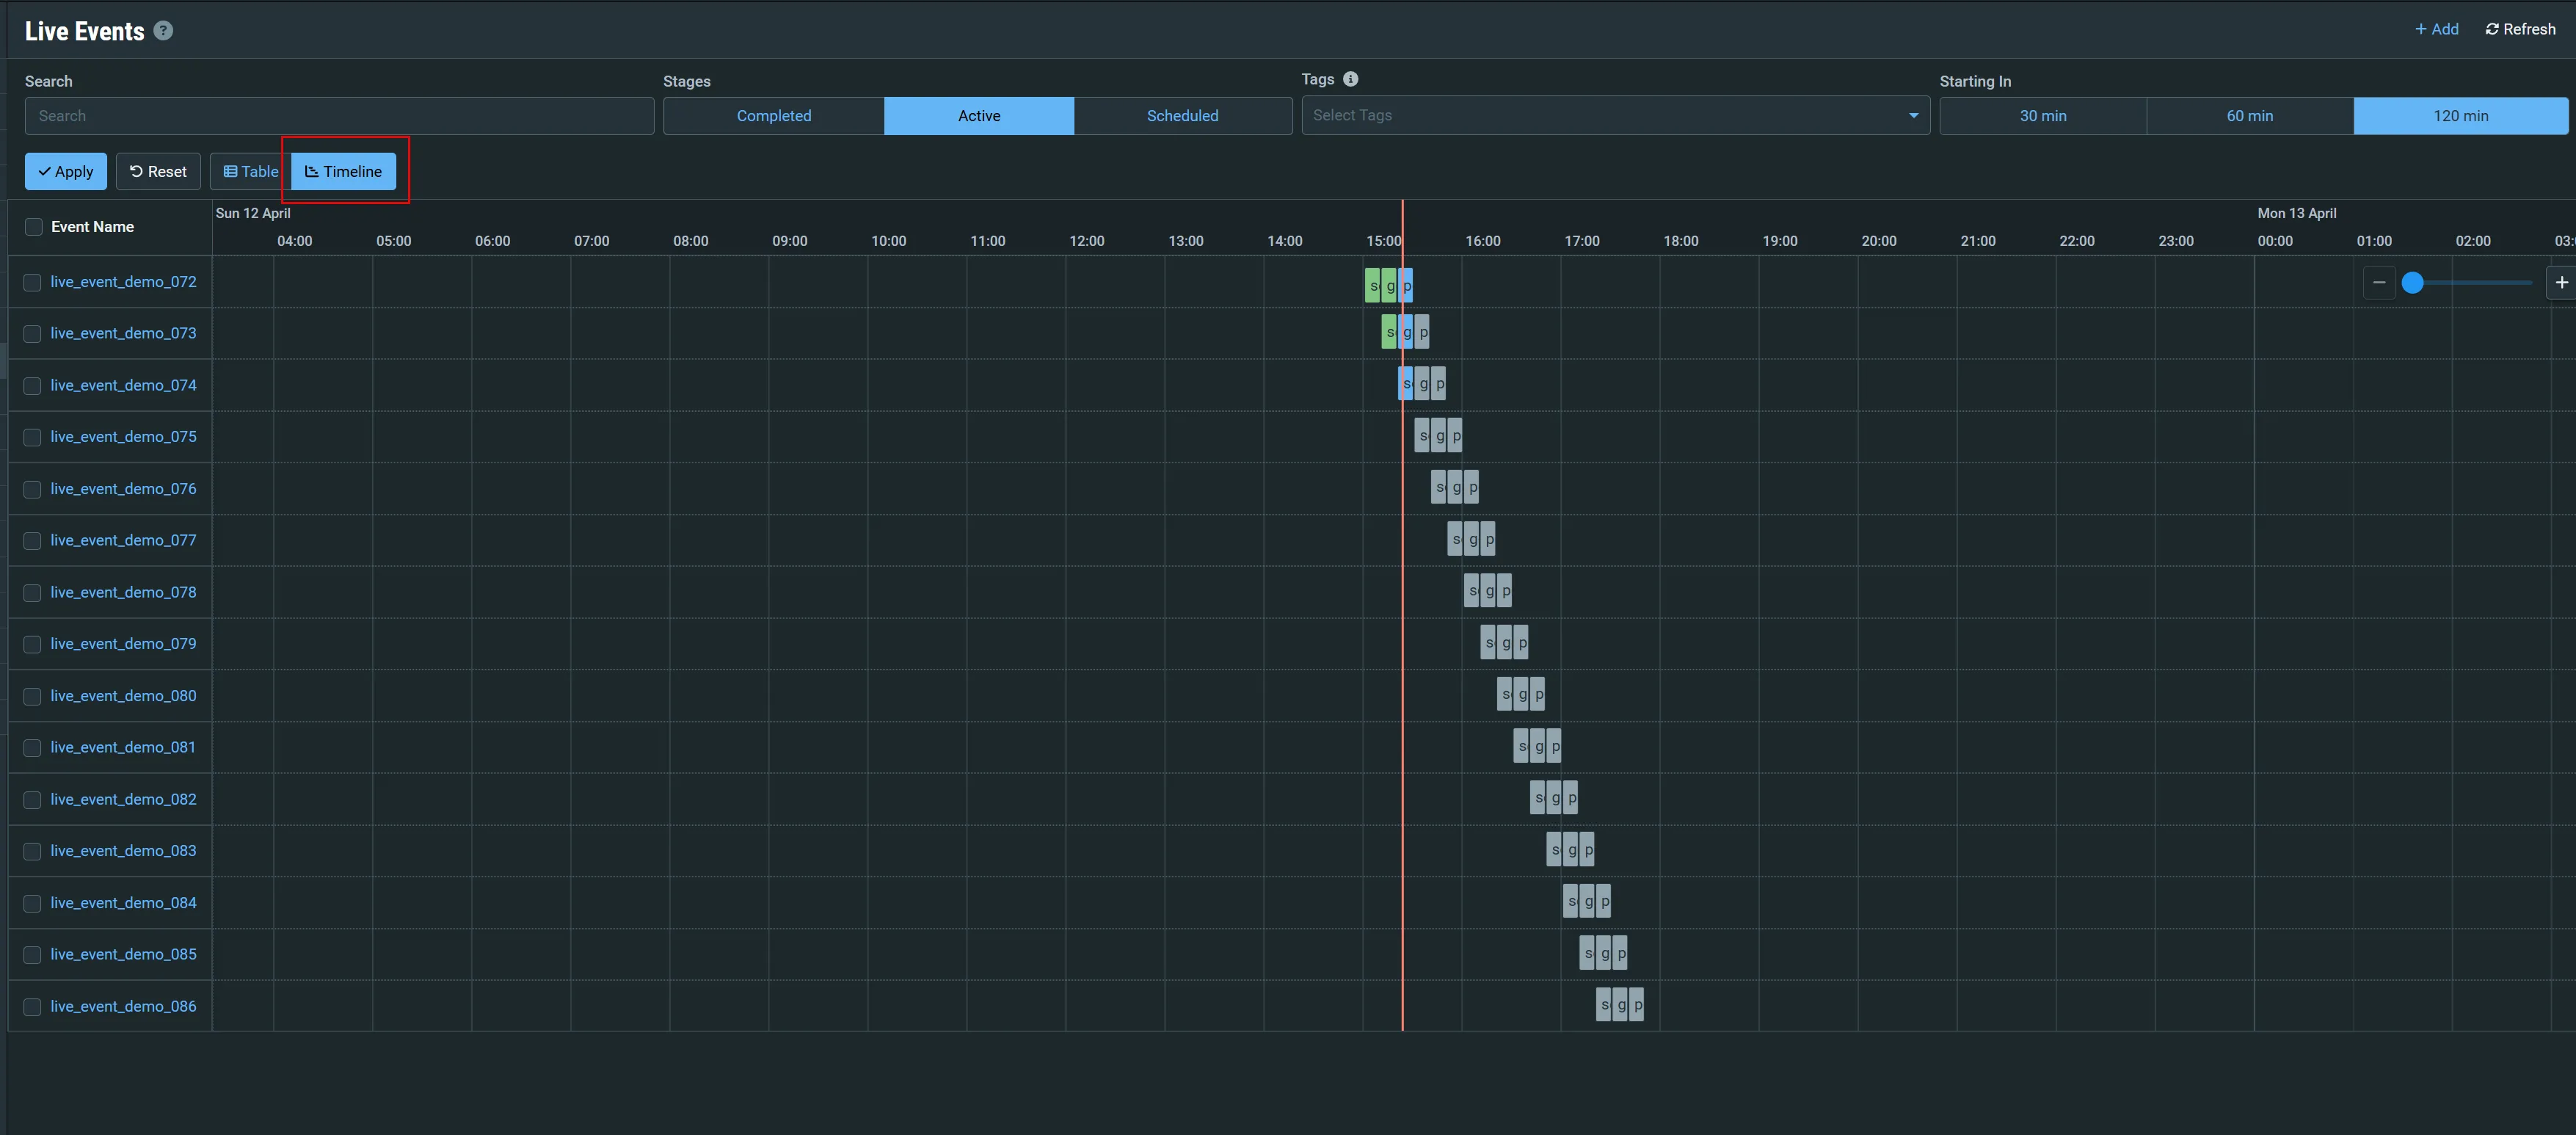2576x1135 pixels.
Task: Choose Starting In 60 min
Action: pyautogui.click(x=2250, y=116)
